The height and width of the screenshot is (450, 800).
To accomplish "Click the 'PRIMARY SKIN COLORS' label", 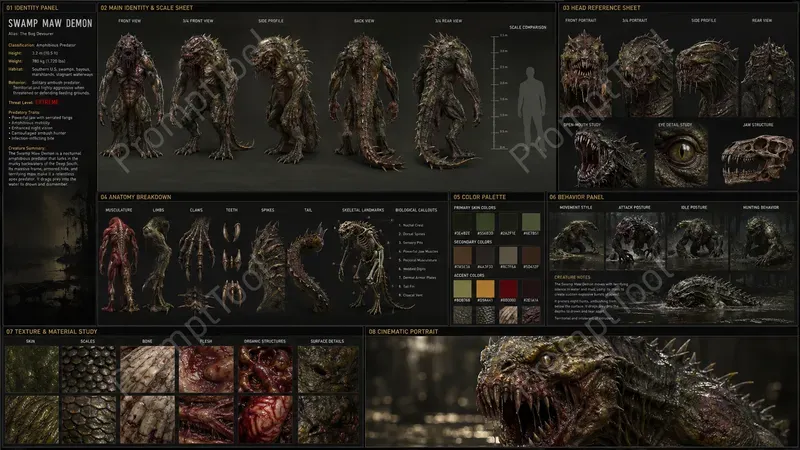I will pos(474,208).
